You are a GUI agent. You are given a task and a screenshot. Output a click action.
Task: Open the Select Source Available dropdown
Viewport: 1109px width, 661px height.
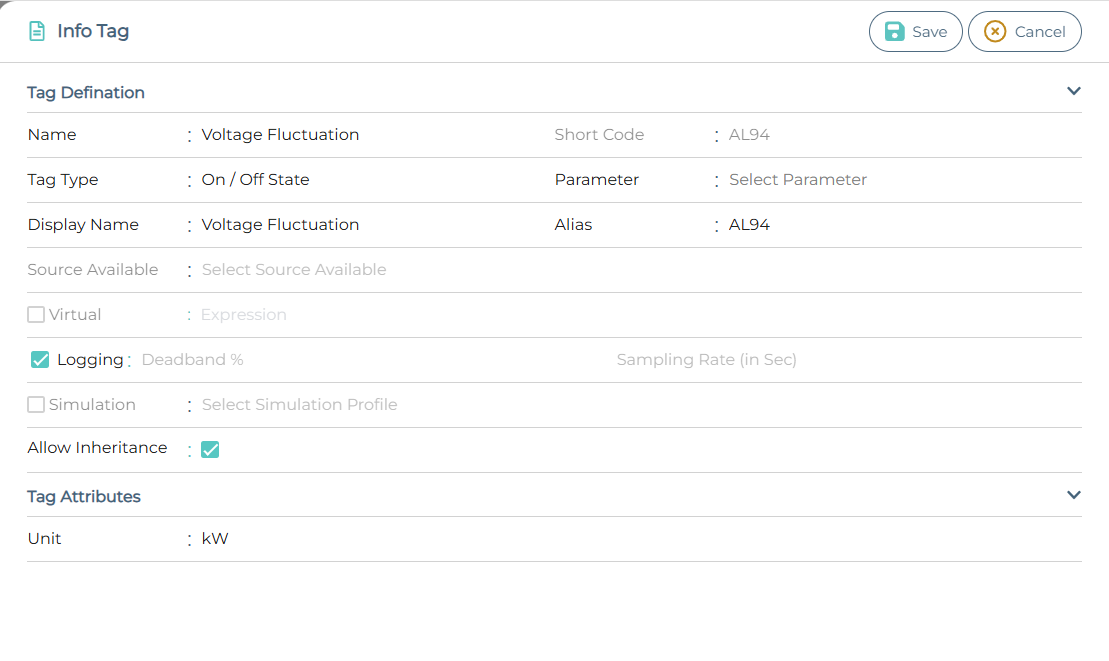tap(294, 270)
